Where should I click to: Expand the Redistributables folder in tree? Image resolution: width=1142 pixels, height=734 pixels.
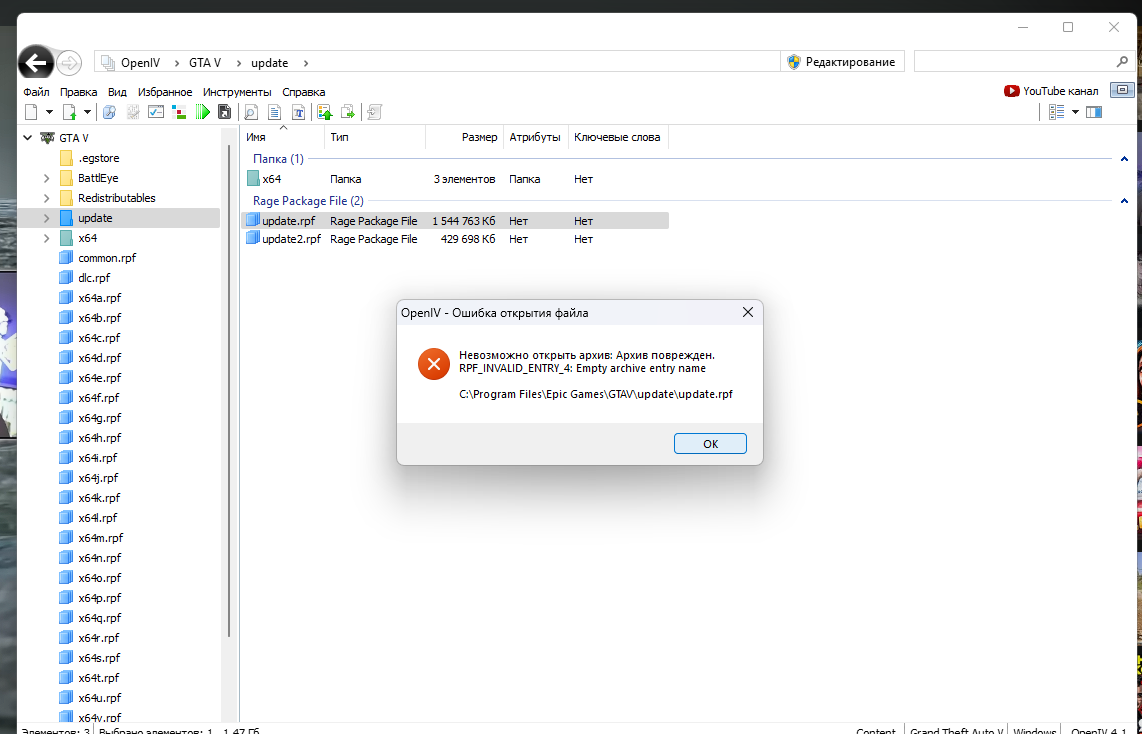pos(47,198)
